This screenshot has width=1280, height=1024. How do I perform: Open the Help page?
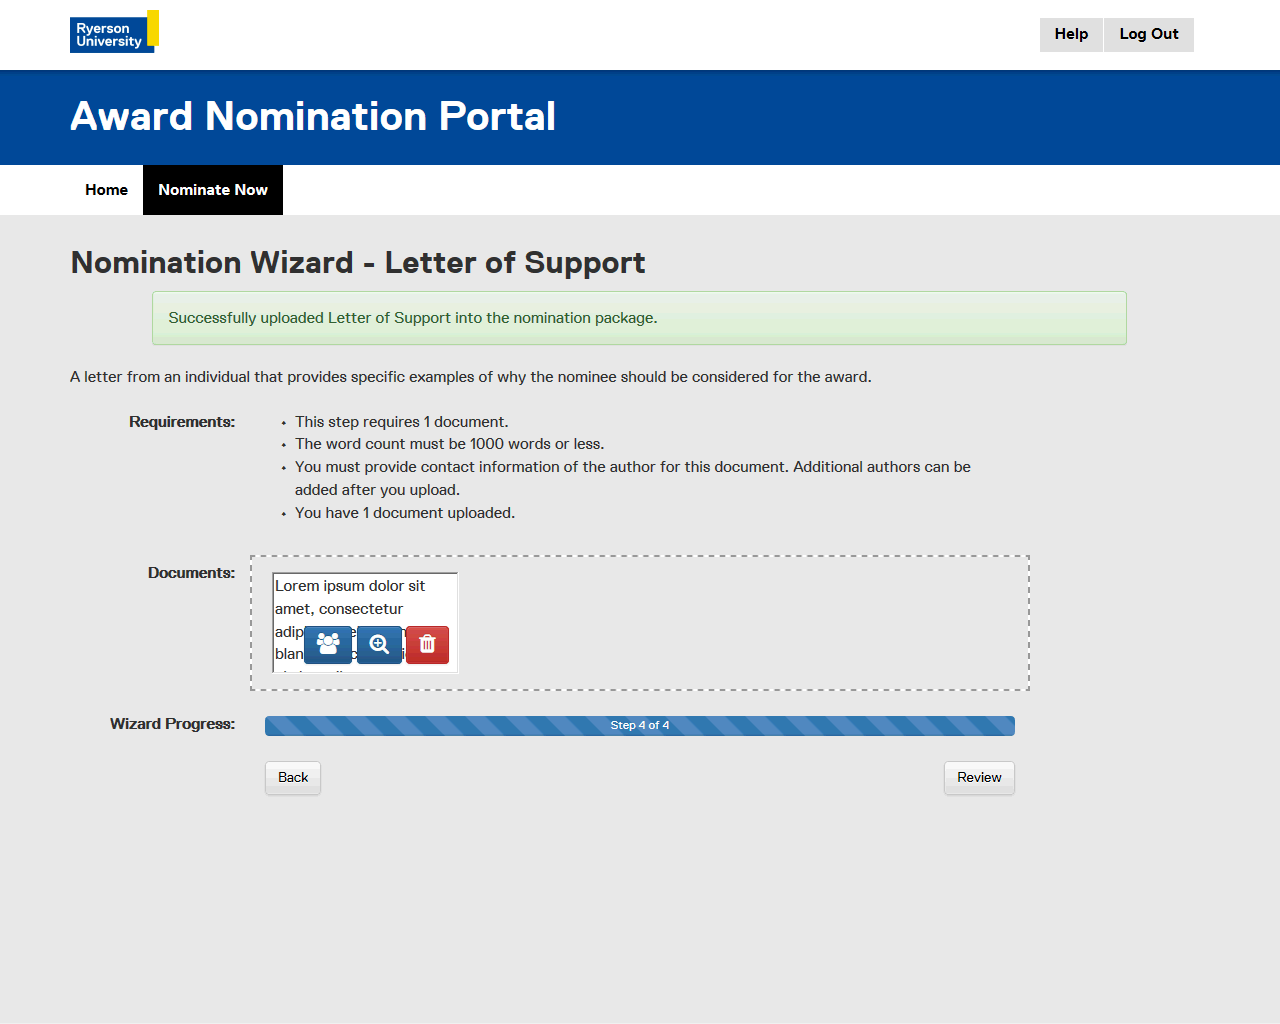point(1071,34)
